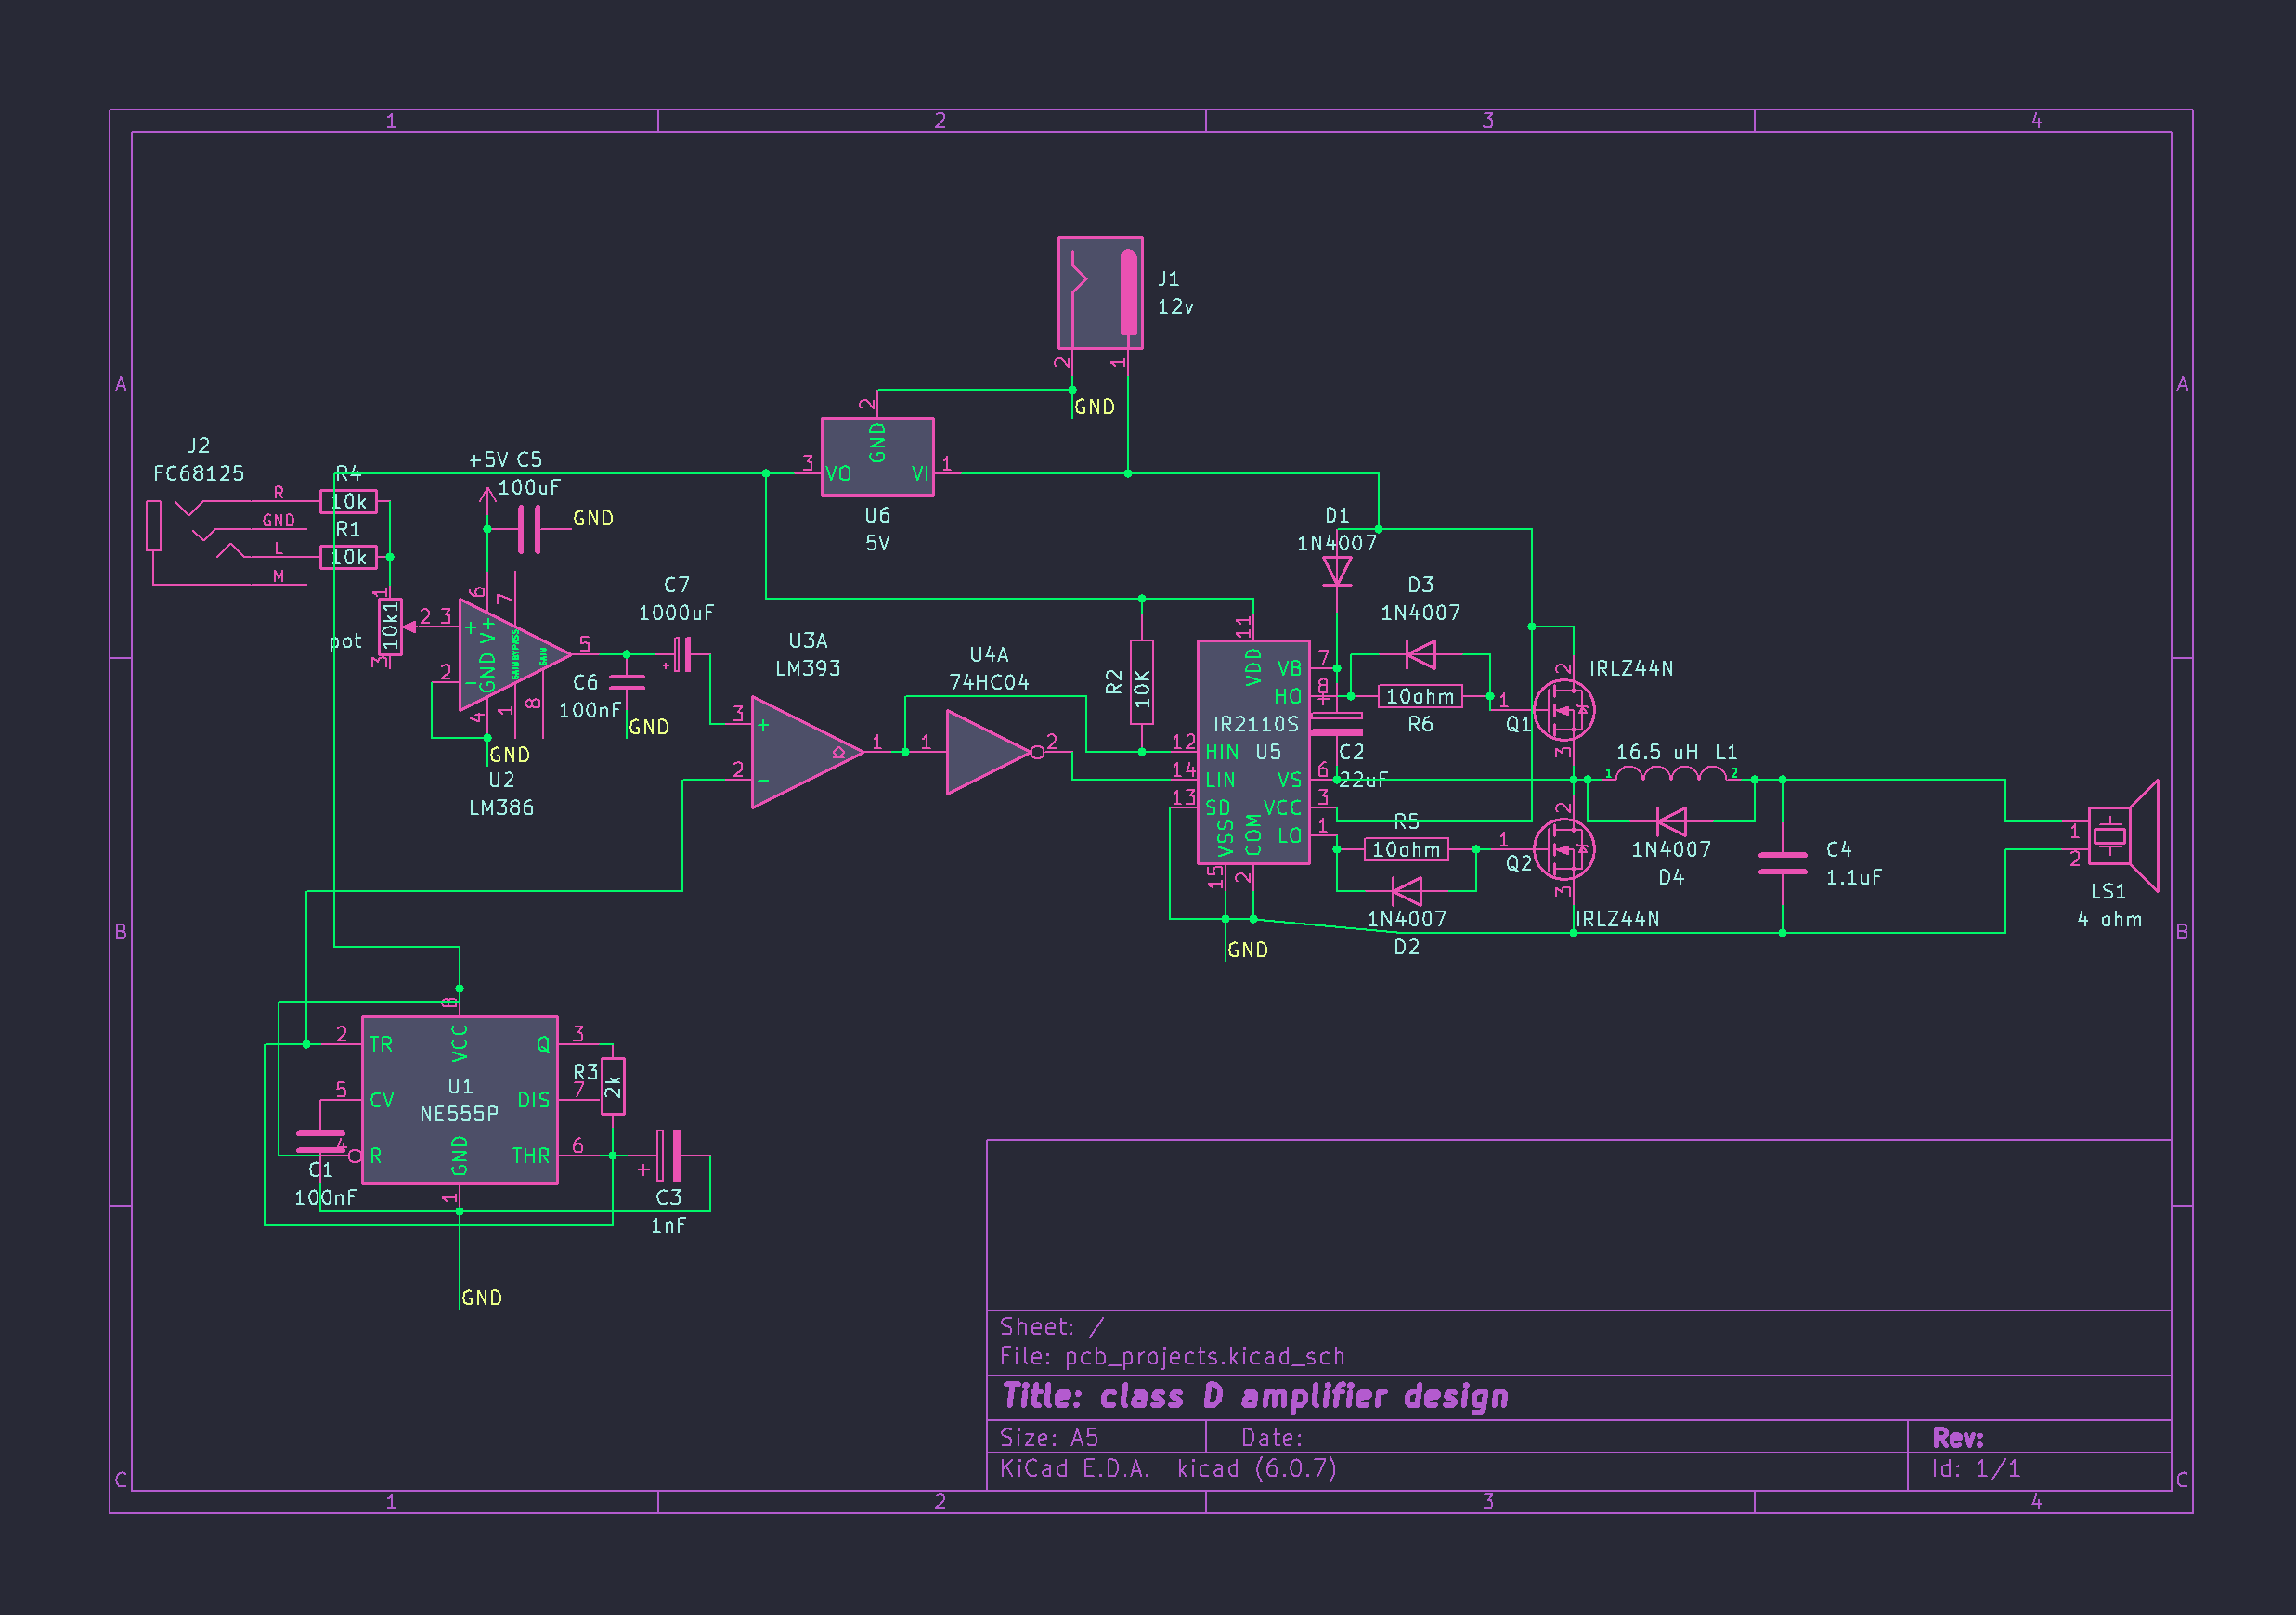Viewport: 2296px width, 1615px height.
Task: Click the IR2110S gate driver body U5
Action: tap(1253, 750)
